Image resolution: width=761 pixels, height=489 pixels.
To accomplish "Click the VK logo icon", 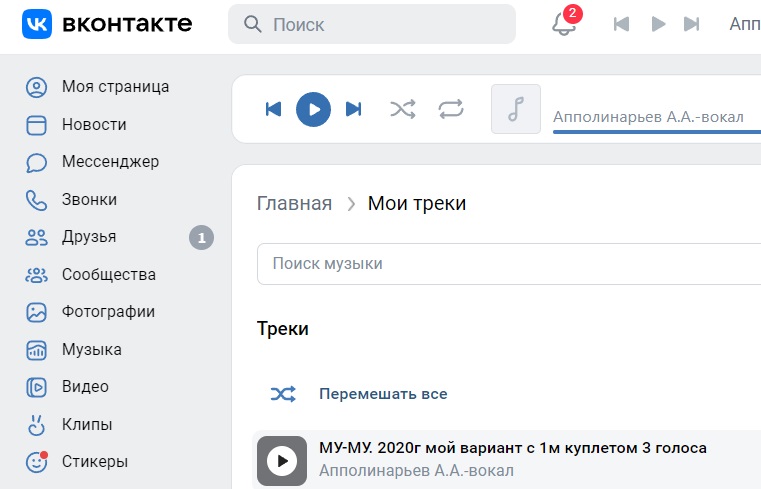I will pyautogui.click(x=37, y=24).
